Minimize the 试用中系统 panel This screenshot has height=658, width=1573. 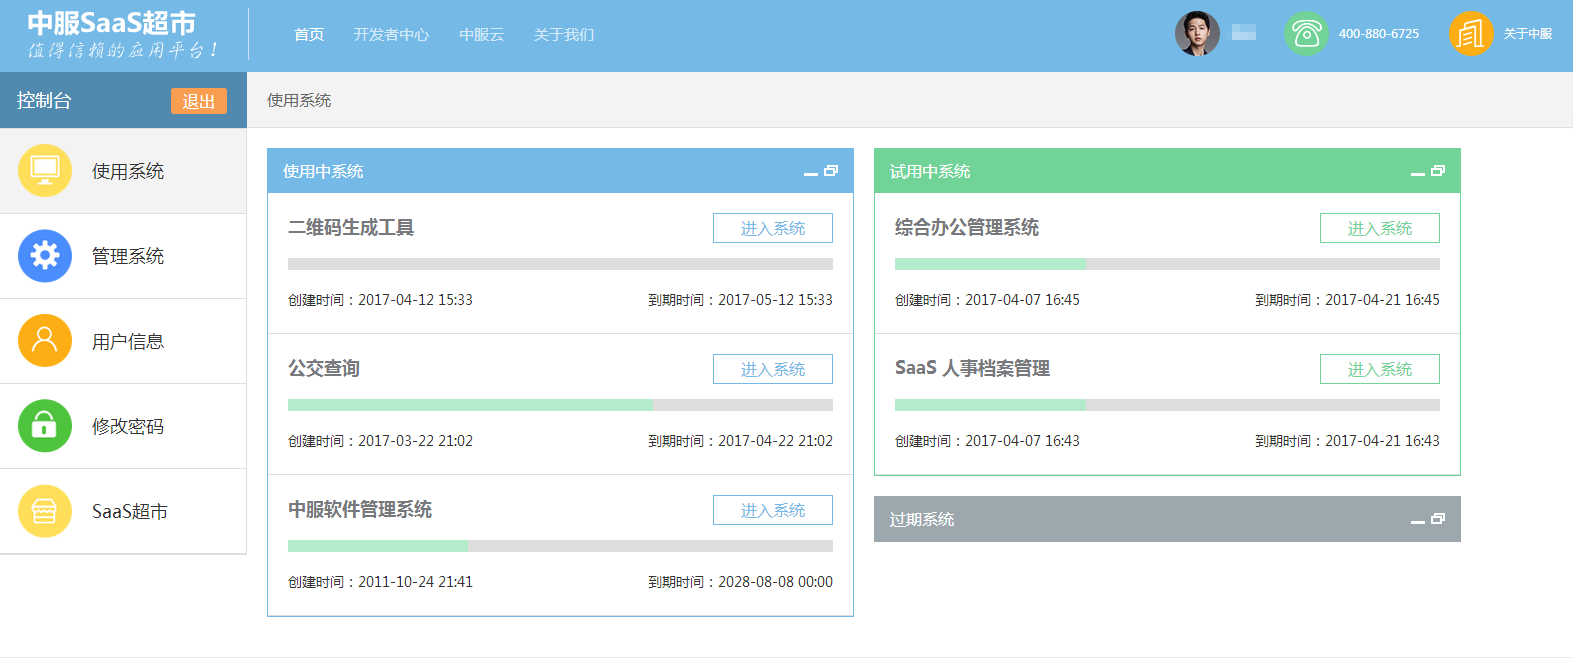(x=1418, y=172)
